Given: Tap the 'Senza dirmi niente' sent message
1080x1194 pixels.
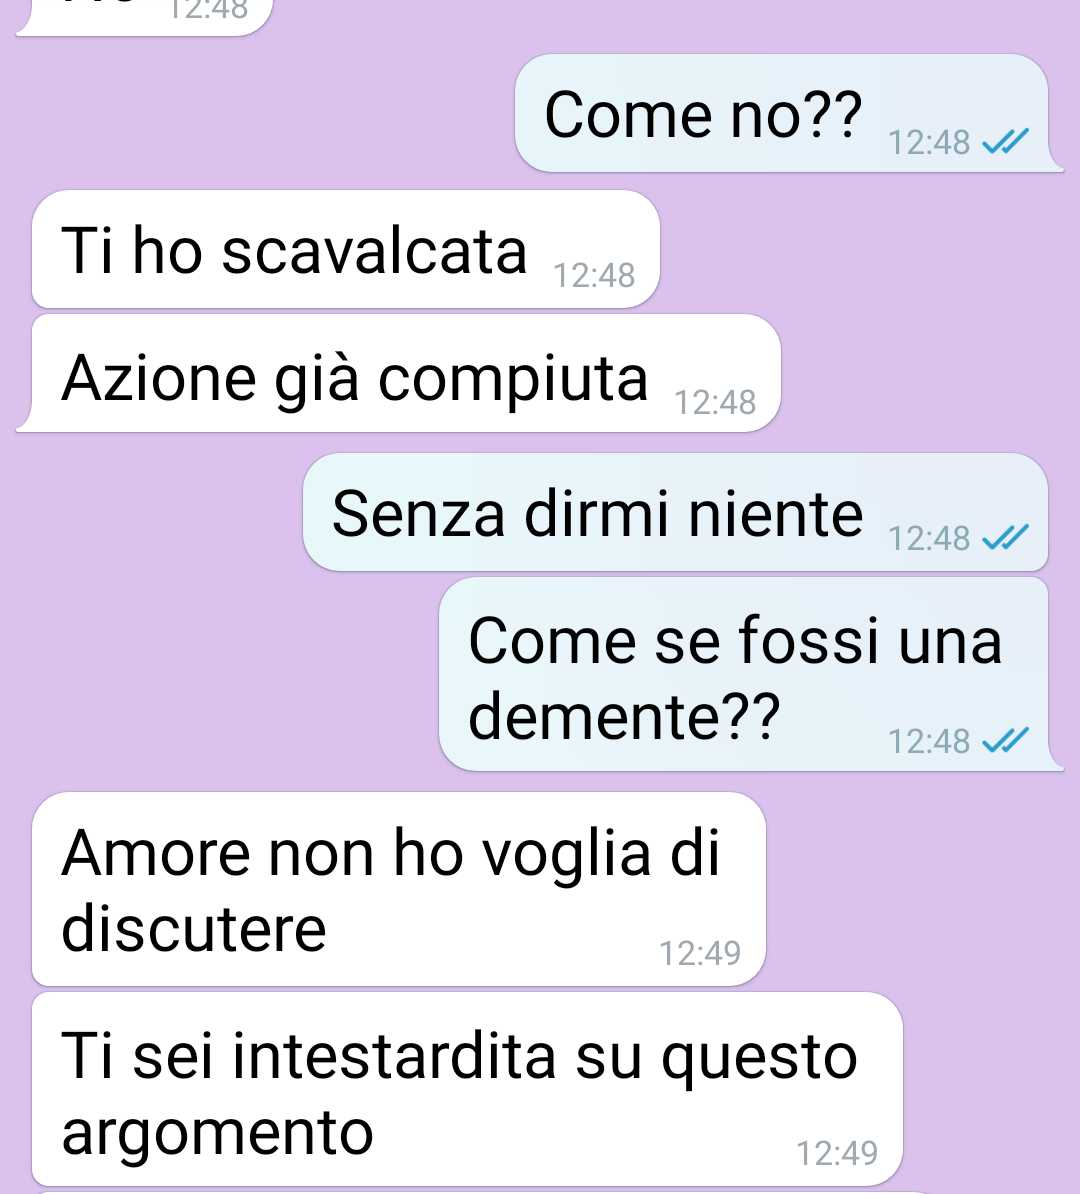Looking at the screenshot, I should pos(676,512).
